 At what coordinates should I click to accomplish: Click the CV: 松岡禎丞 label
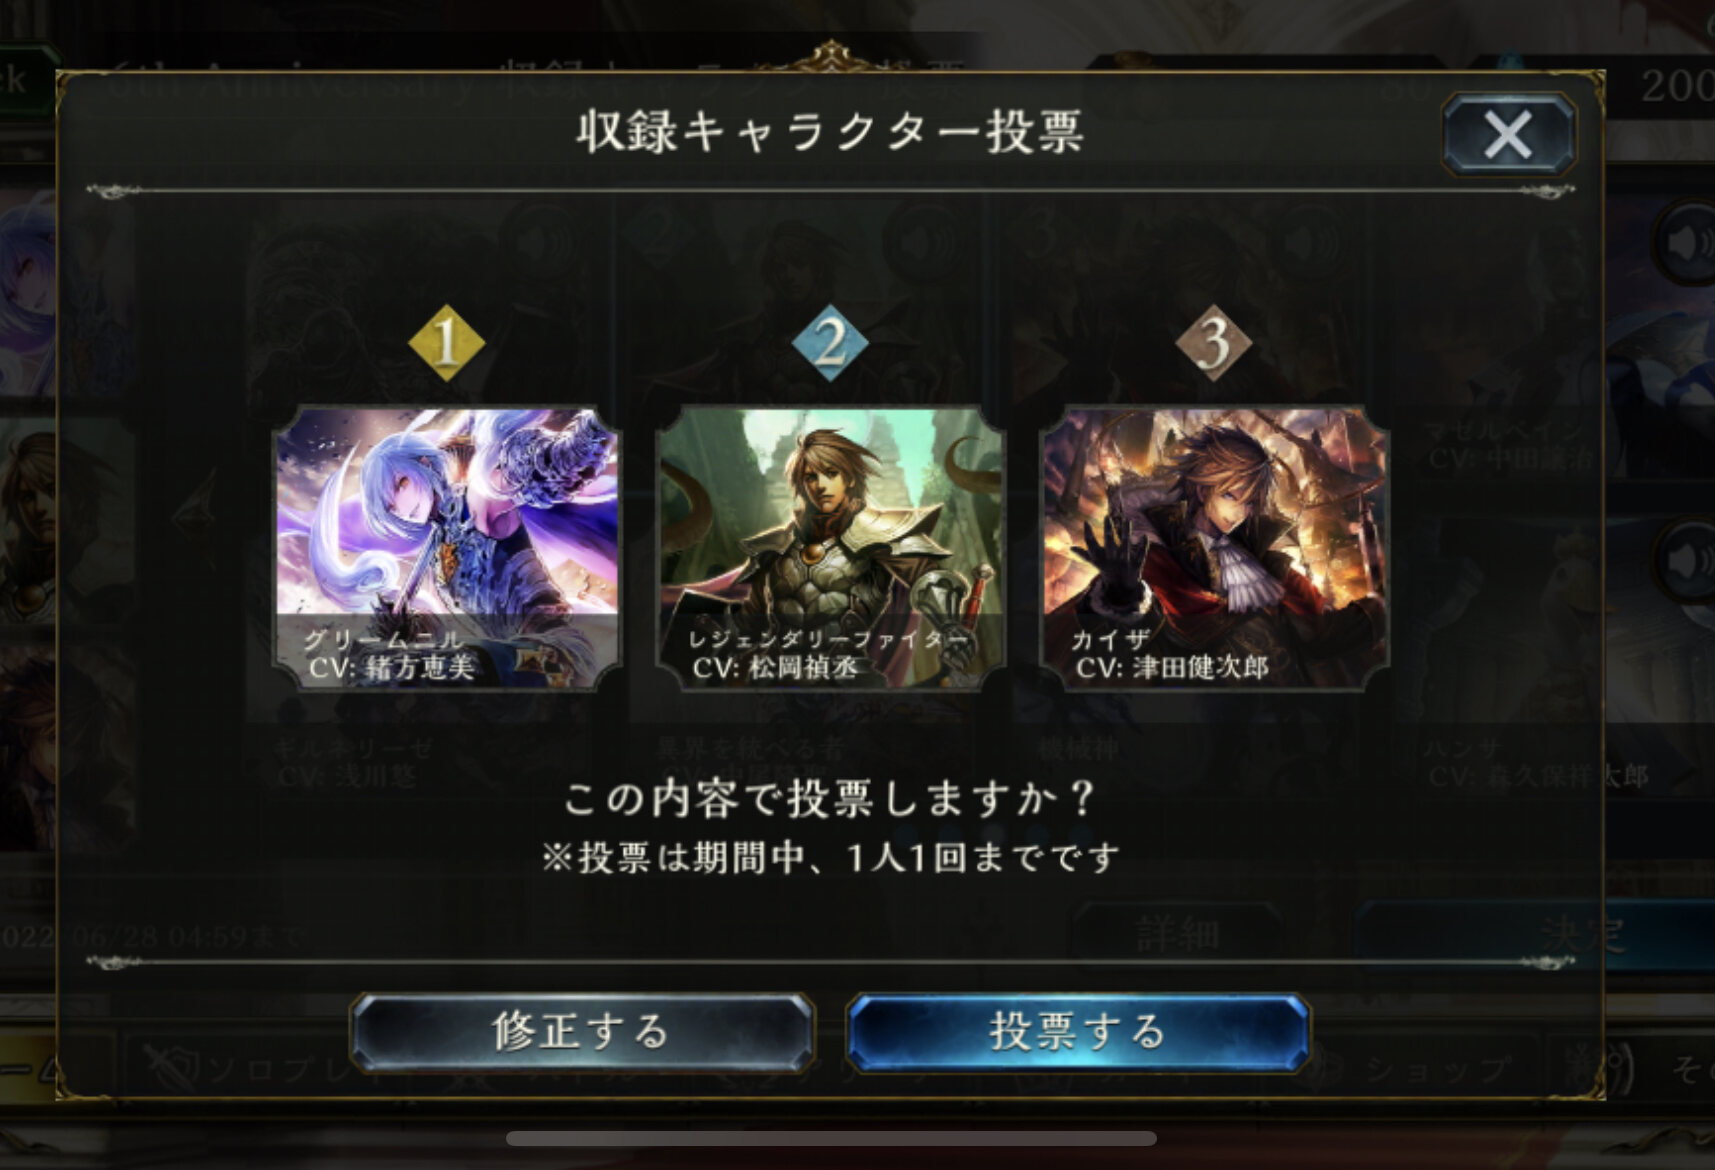click(776, 667)
